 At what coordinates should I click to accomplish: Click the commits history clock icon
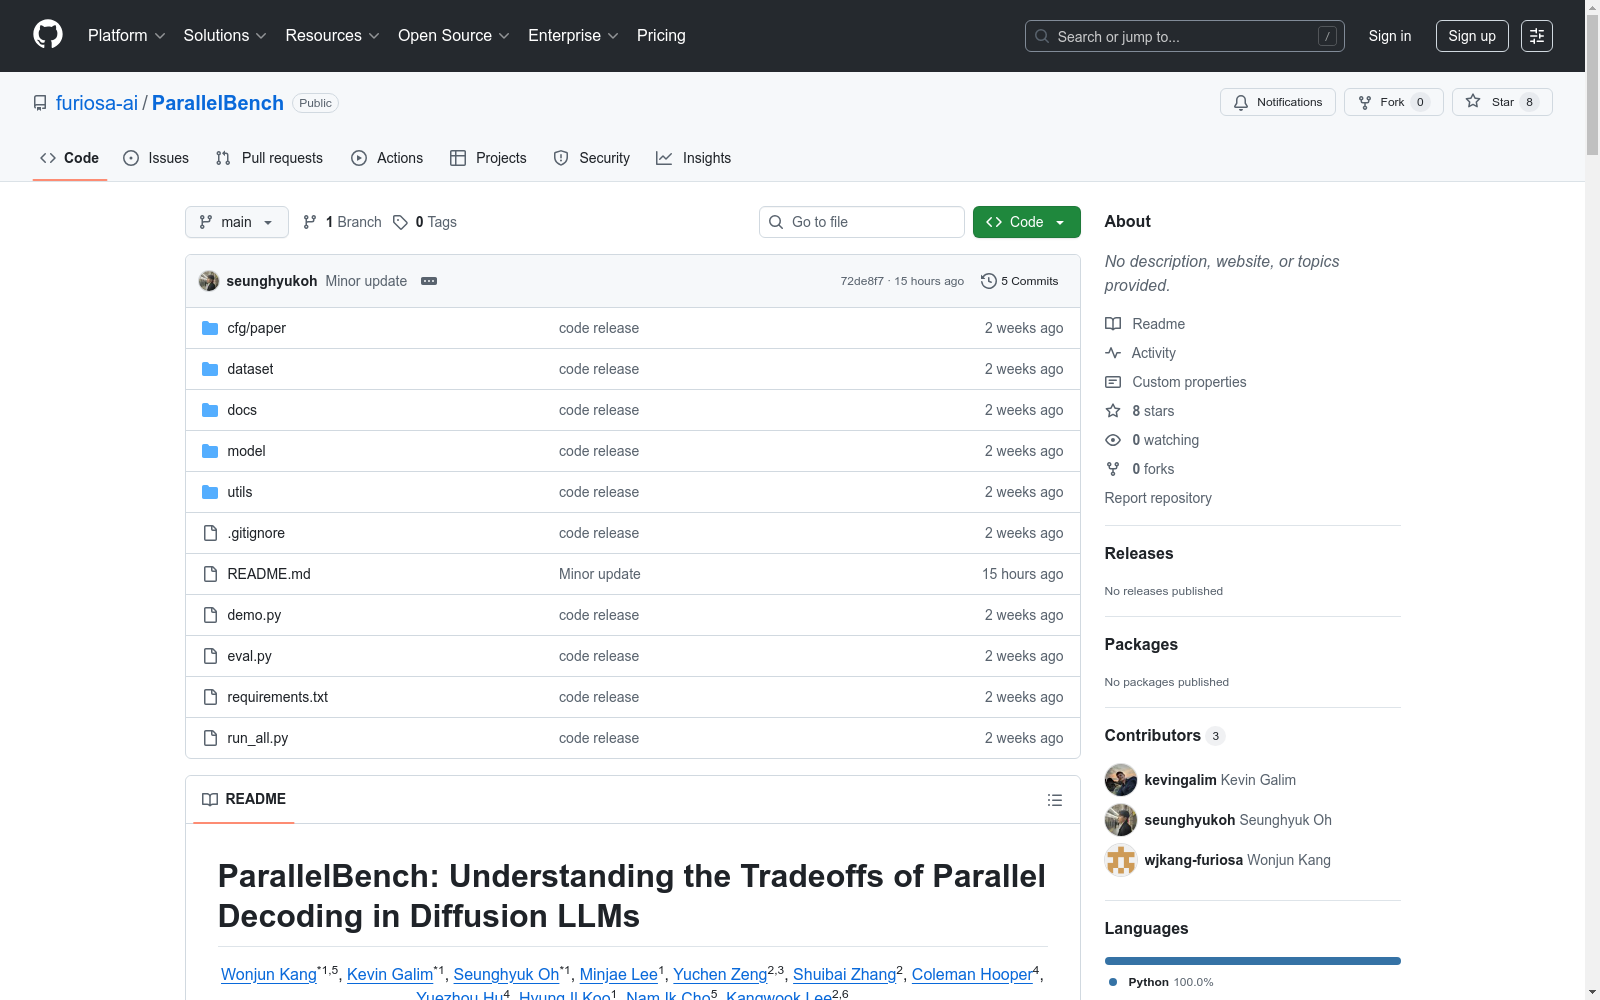(x=989, y=281)
